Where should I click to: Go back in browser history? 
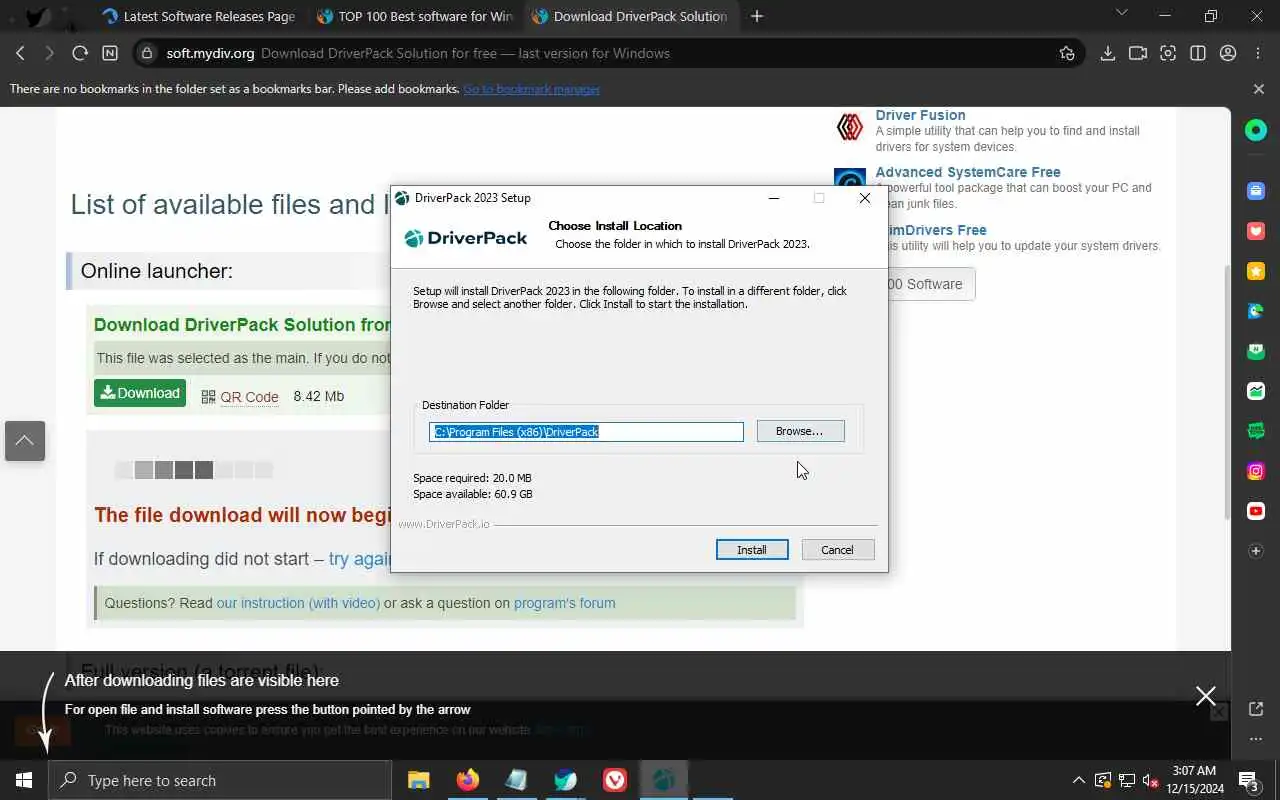pyautogui.click(x=20, y=53)
